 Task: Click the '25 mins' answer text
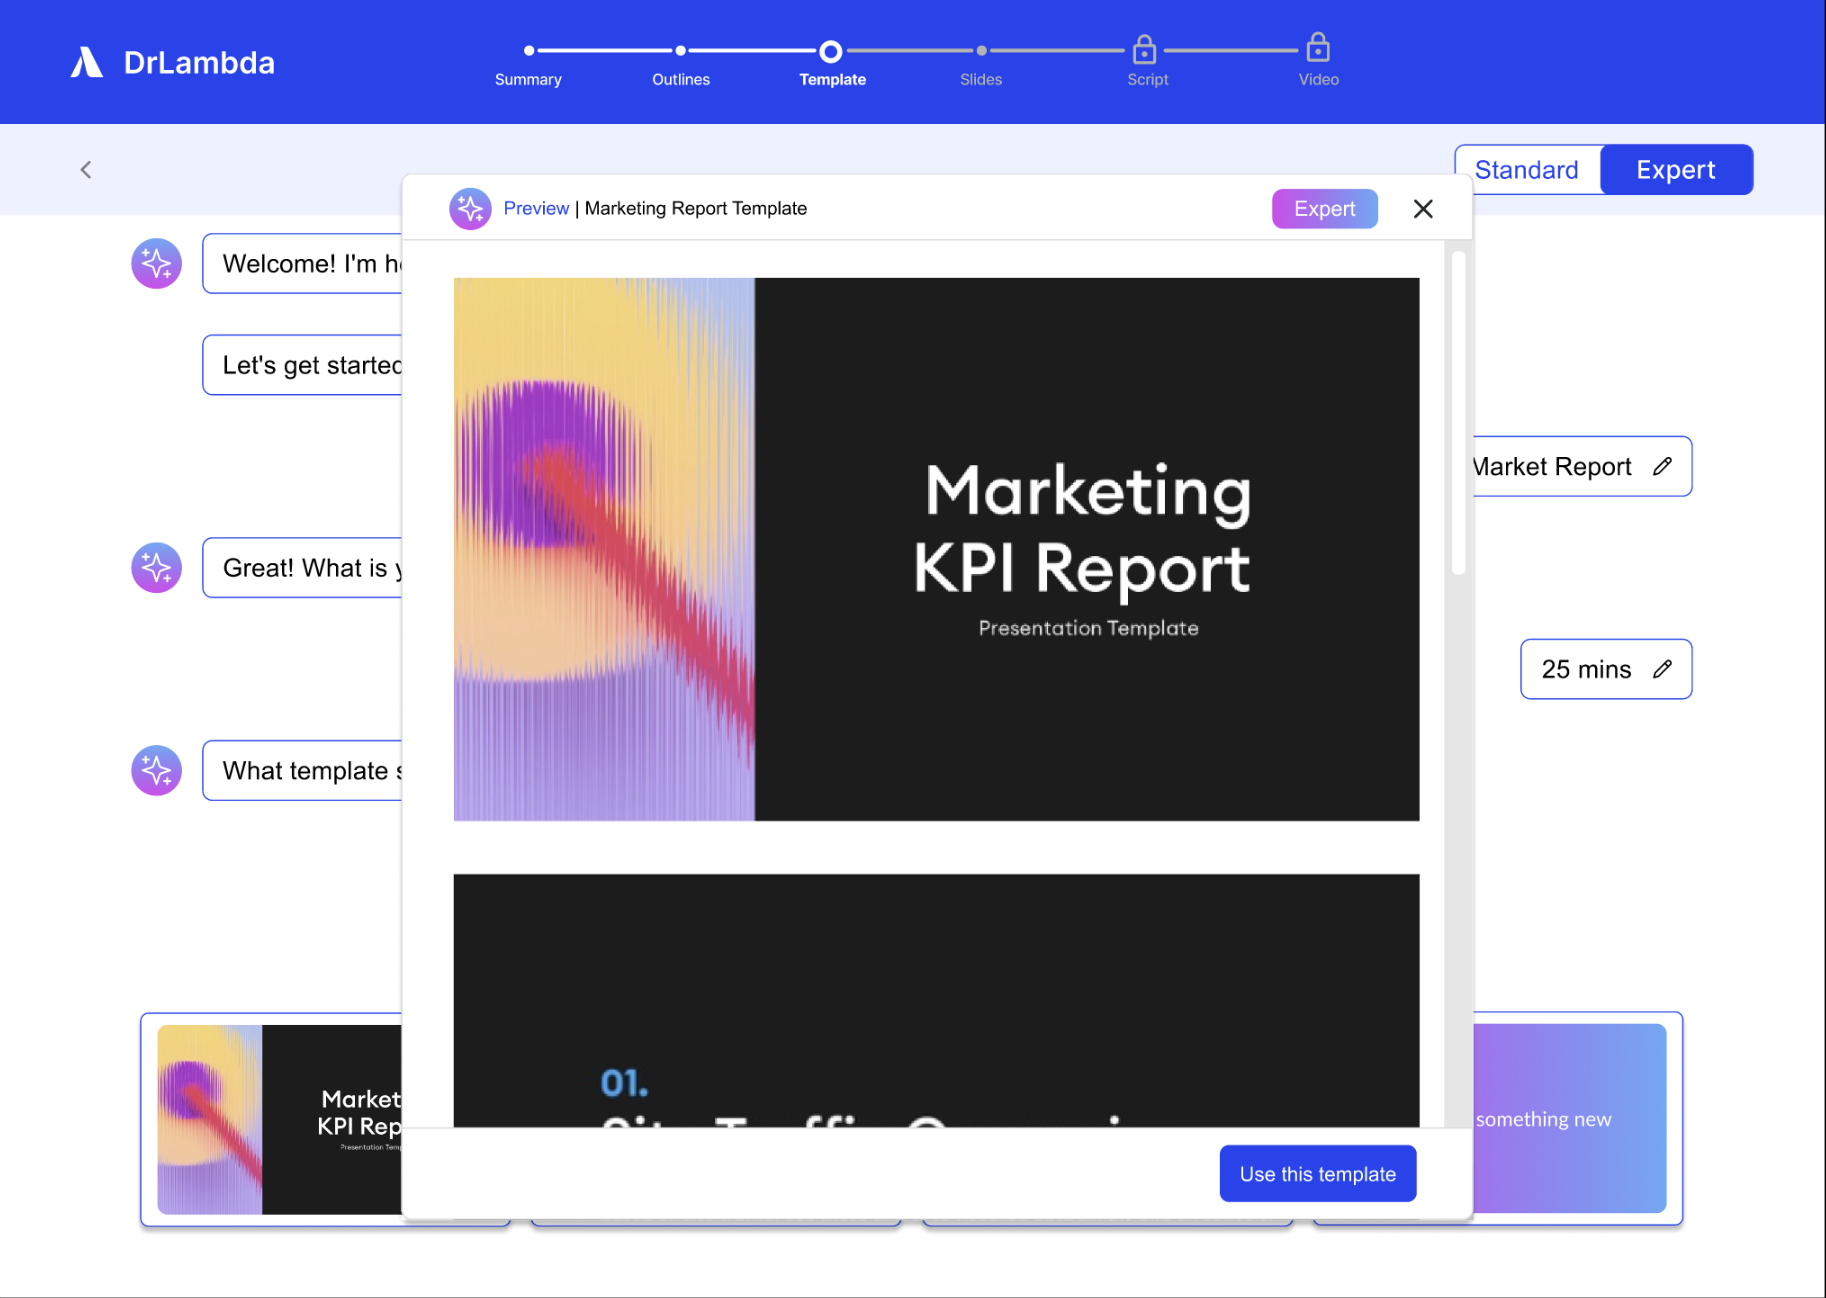[x=1586, y=669]
